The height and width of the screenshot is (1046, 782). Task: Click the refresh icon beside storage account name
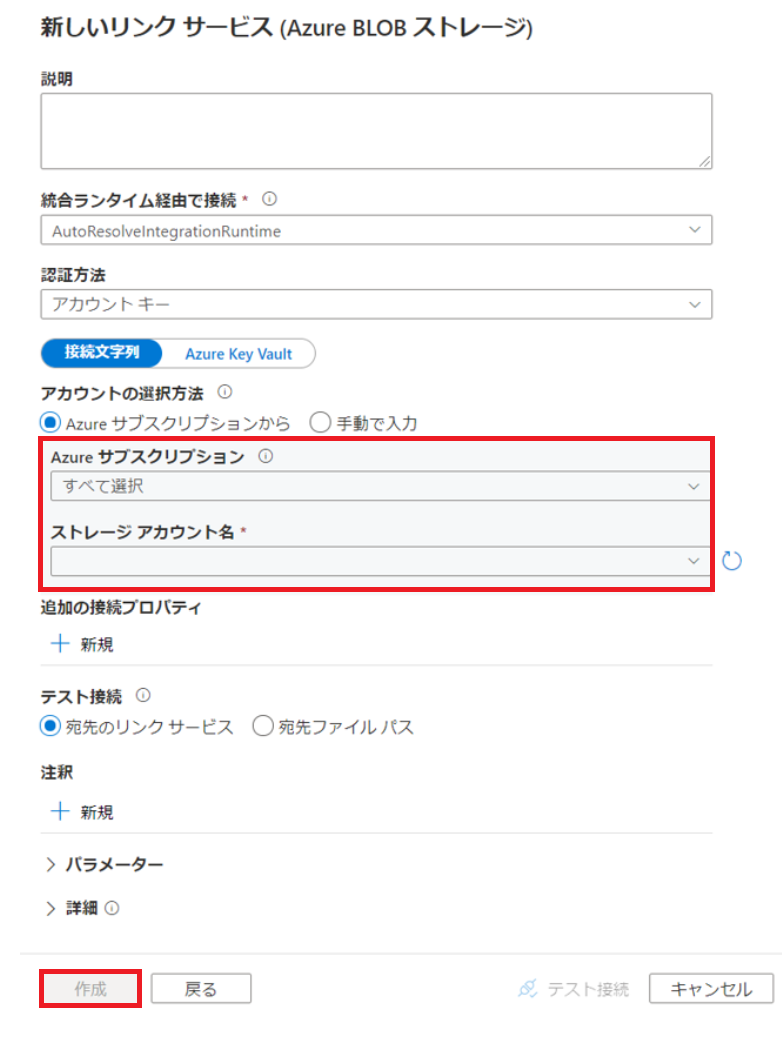pos(732,562)
